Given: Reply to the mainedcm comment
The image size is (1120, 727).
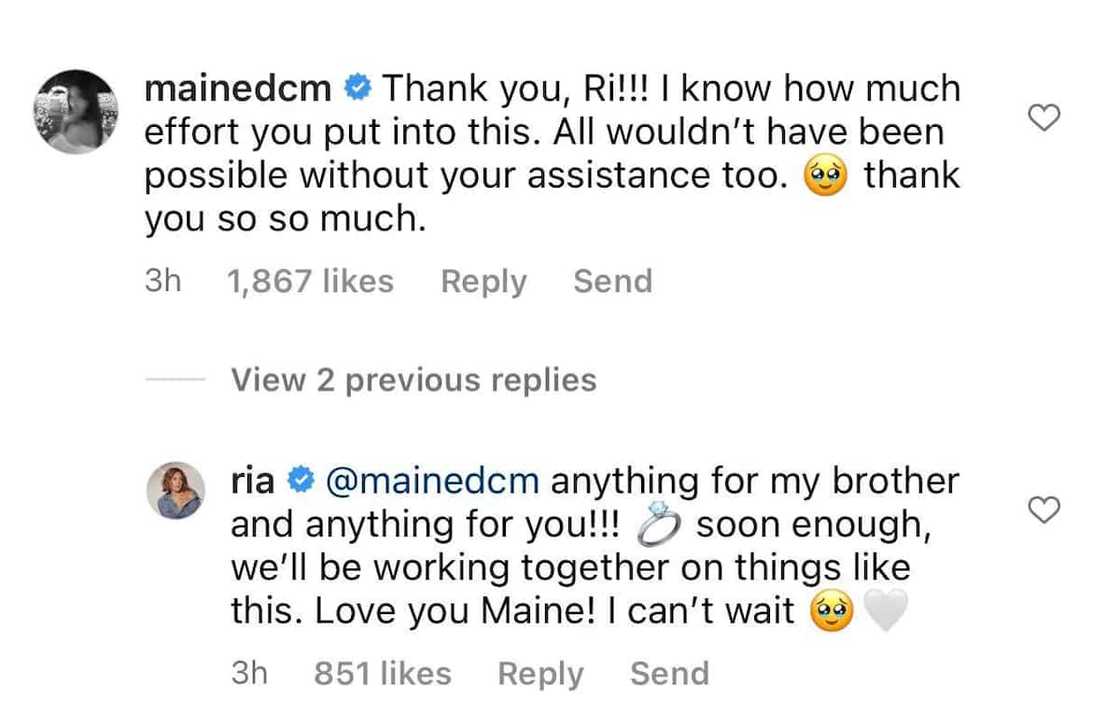Looking at the screenshot, I should coord(483,282).
